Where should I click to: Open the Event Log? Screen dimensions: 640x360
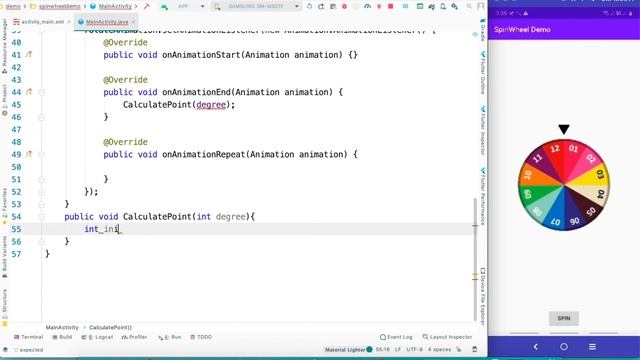[x=396, y=337]
